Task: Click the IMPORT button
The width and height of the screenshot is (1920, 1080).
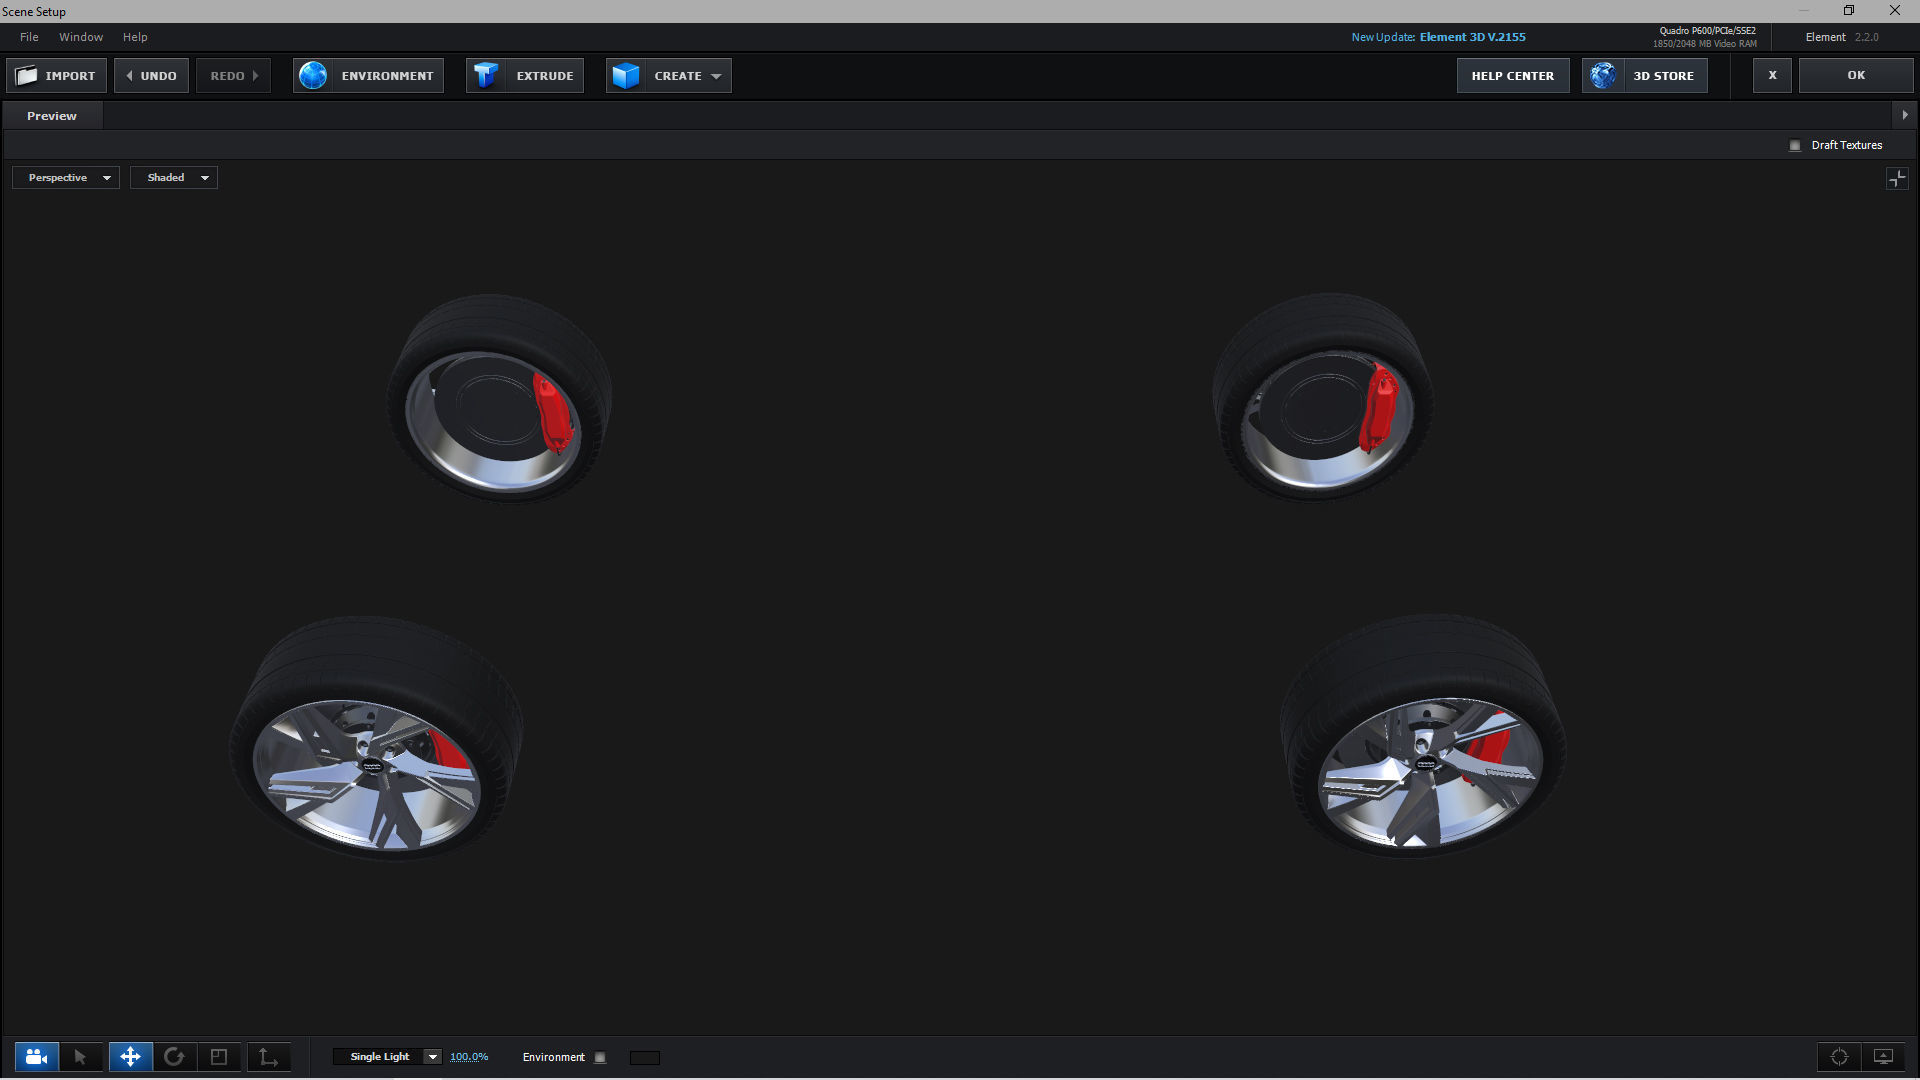Action: point(57,76)
